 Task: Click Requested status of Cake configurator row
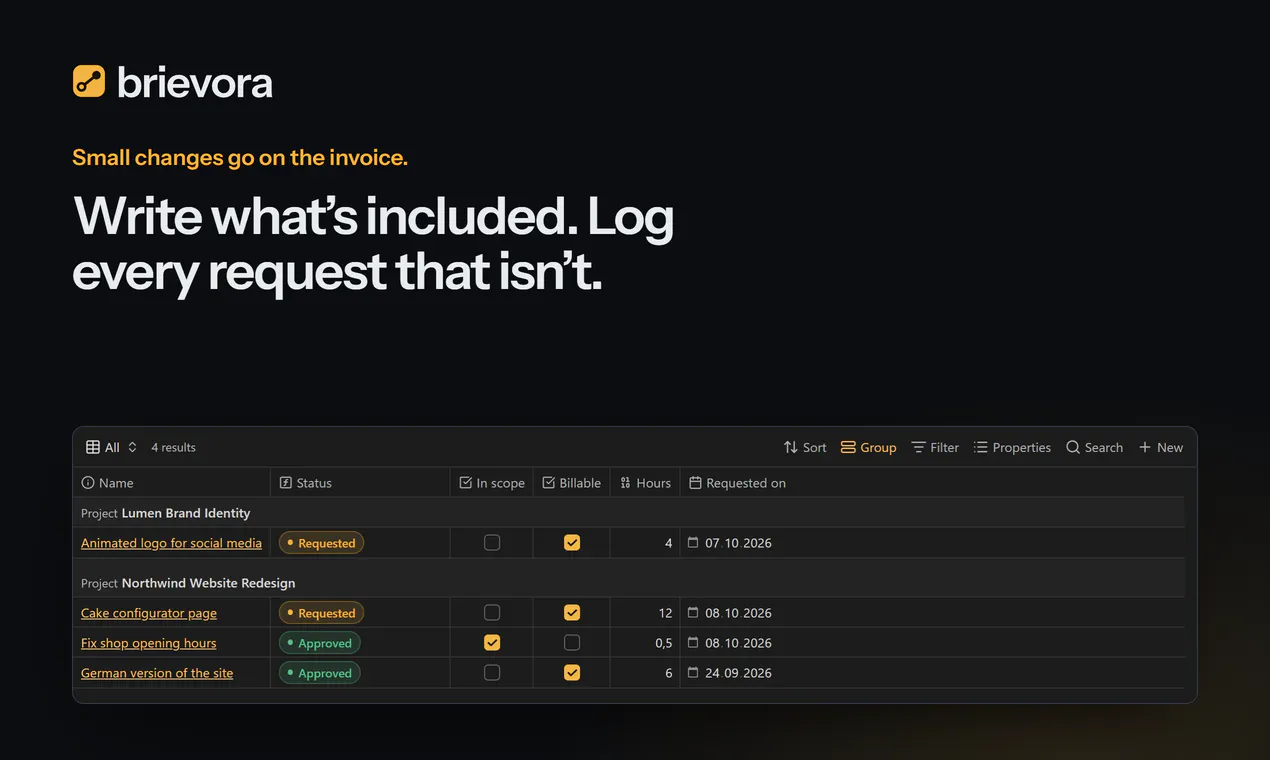coord(321,613)
